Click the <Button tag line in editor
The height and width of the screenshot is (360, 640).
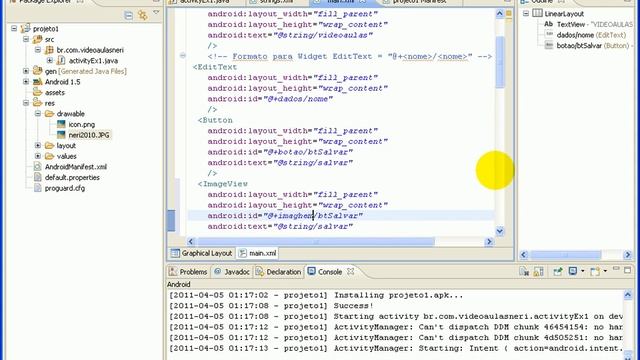point(215,120)
